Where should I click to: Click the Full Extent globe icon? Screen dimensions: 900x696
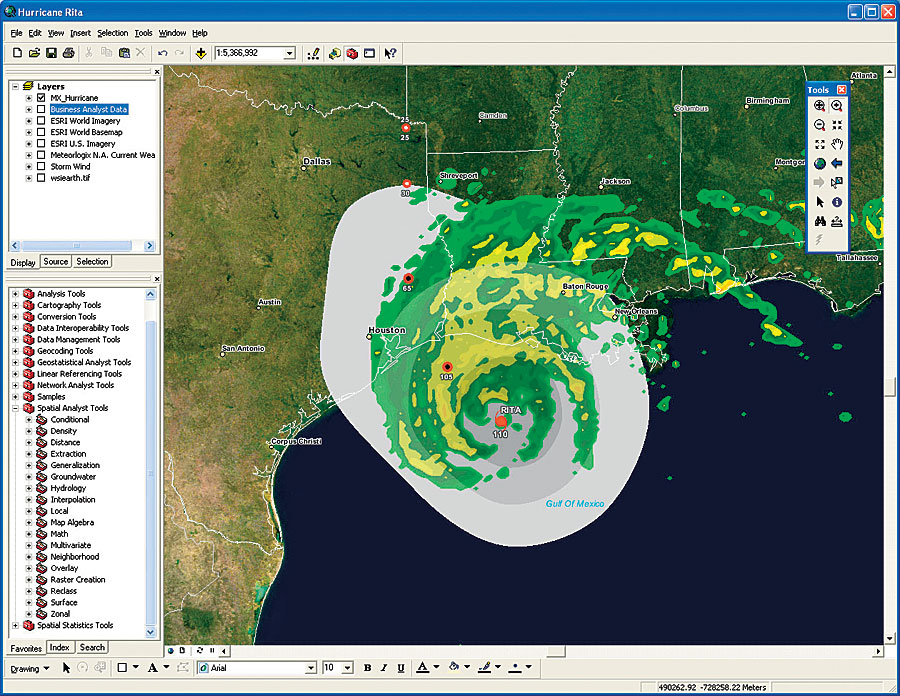(x=820, y=164)
